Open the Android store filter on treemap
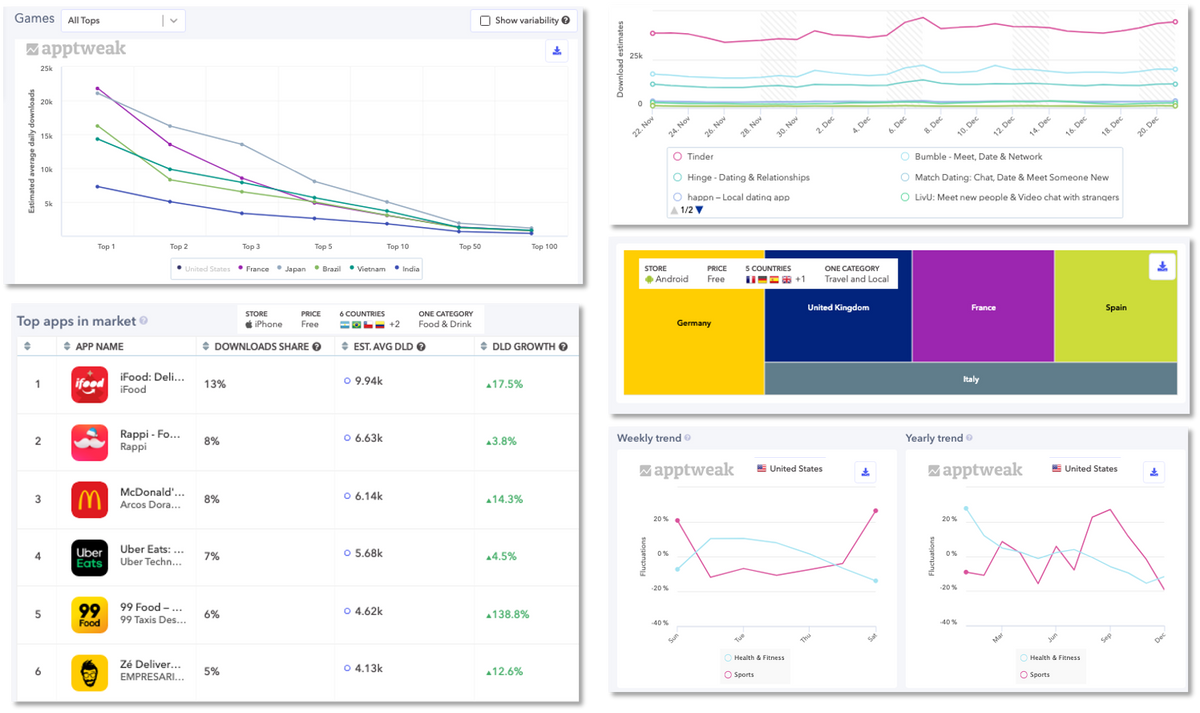 tap(669, 274)
